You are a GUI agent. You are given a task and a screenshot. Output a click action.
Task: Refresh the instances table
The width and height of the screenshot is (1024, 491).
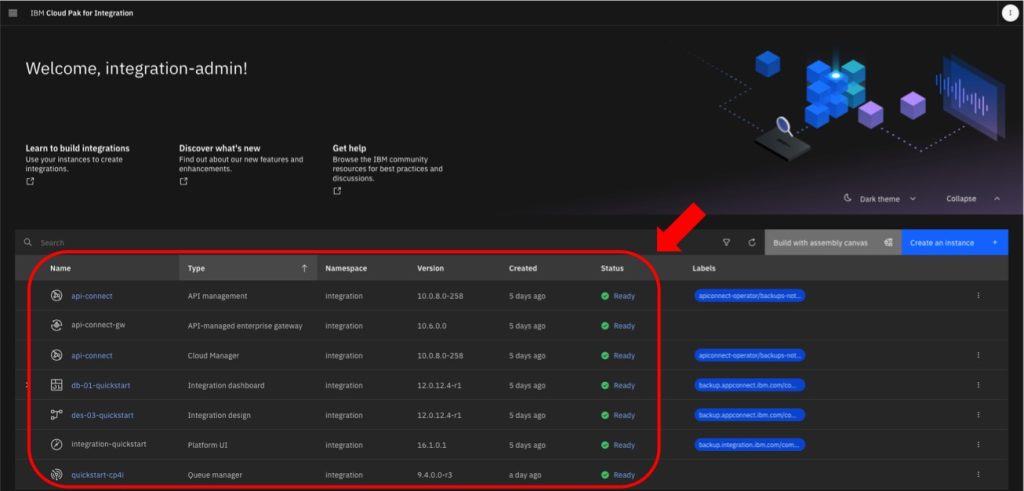coord(752,242)
